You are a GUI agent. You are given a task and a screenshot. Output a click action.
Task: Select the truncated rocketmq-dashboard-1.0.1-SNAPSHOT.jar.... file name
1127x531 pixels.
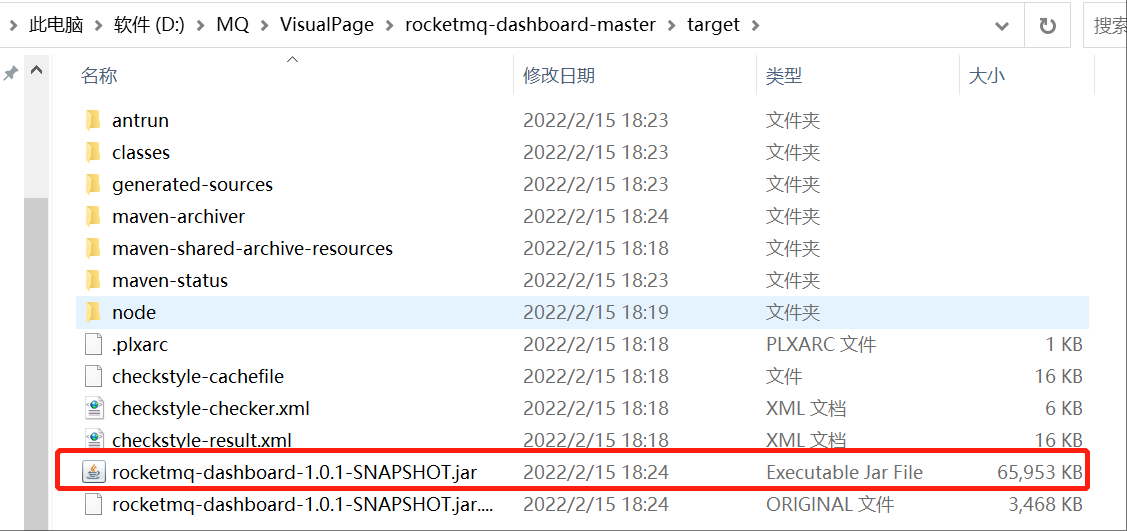coord(303,505)
